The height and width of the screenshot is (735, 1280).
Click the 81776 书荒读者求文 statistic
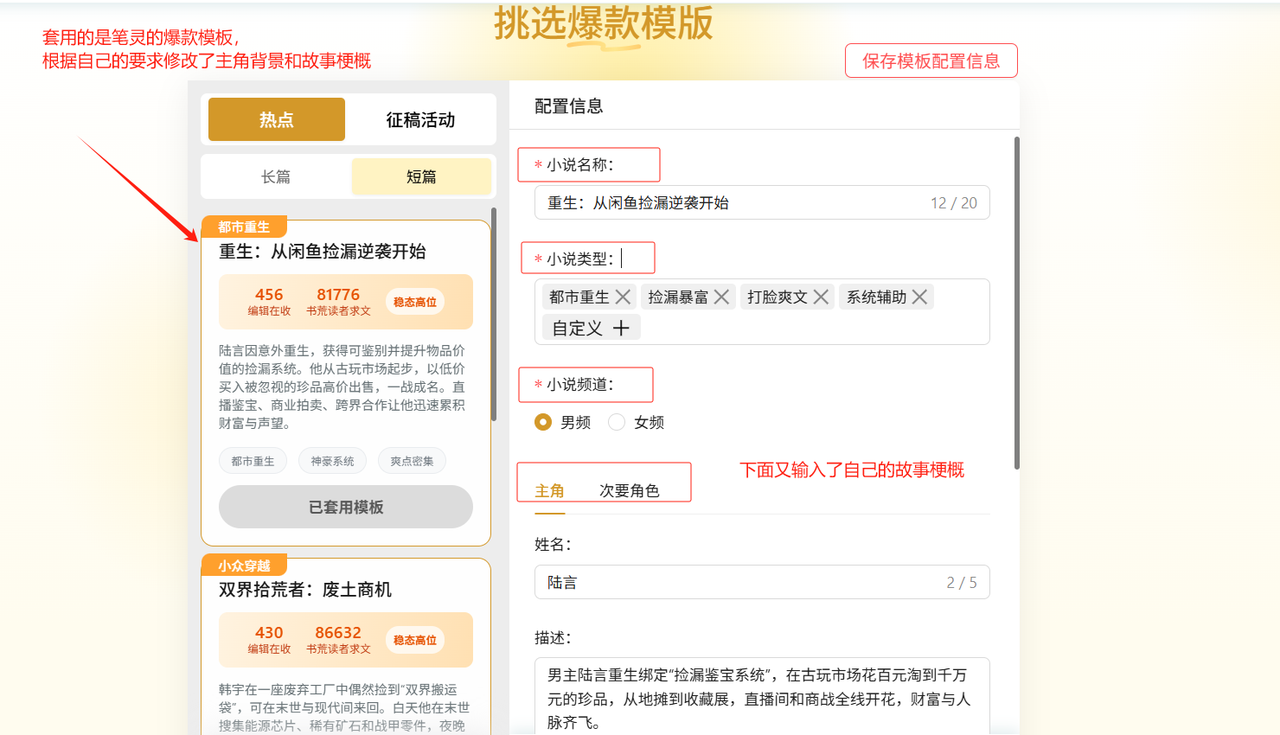click(338, 302)
